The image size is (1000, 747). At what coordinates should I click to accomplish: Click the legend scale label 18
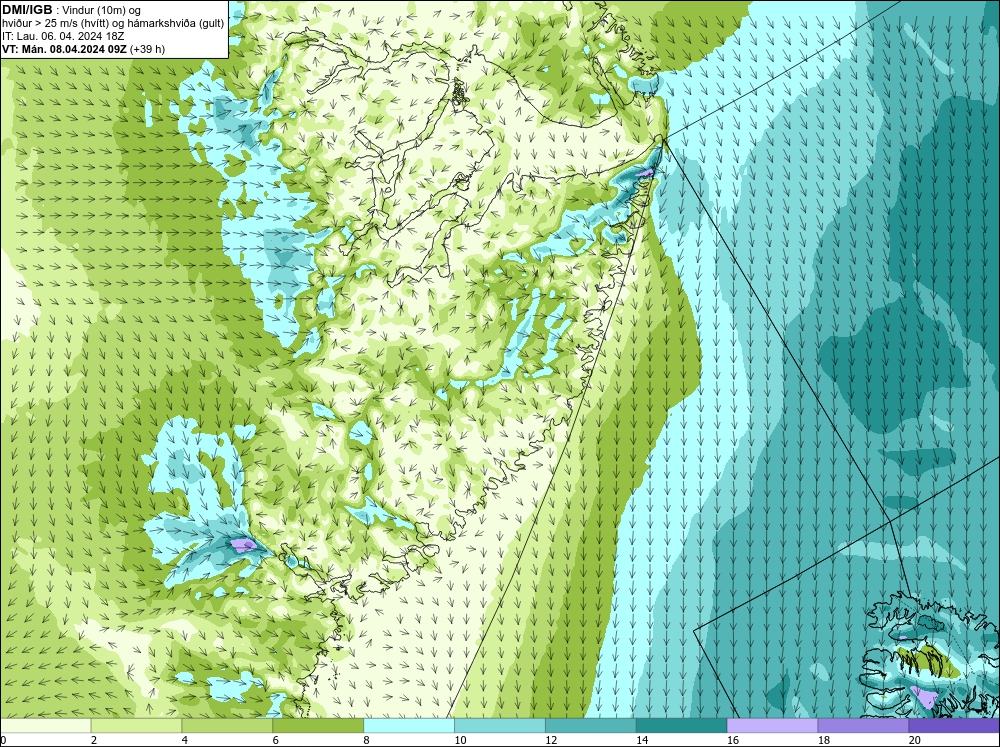click(x=824, y=740)
